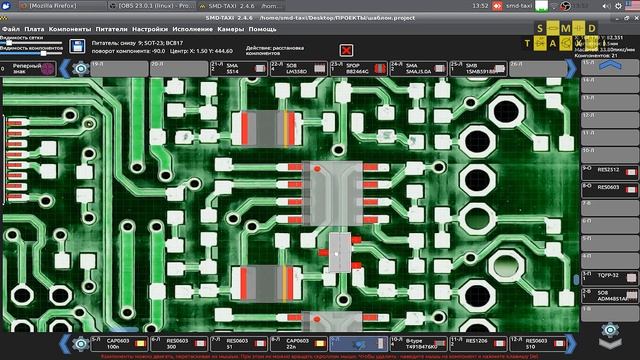The image size is (640, 360).
Task: Switch to the OBS 23.0.1 taskbar window
Action: [152, 6]
